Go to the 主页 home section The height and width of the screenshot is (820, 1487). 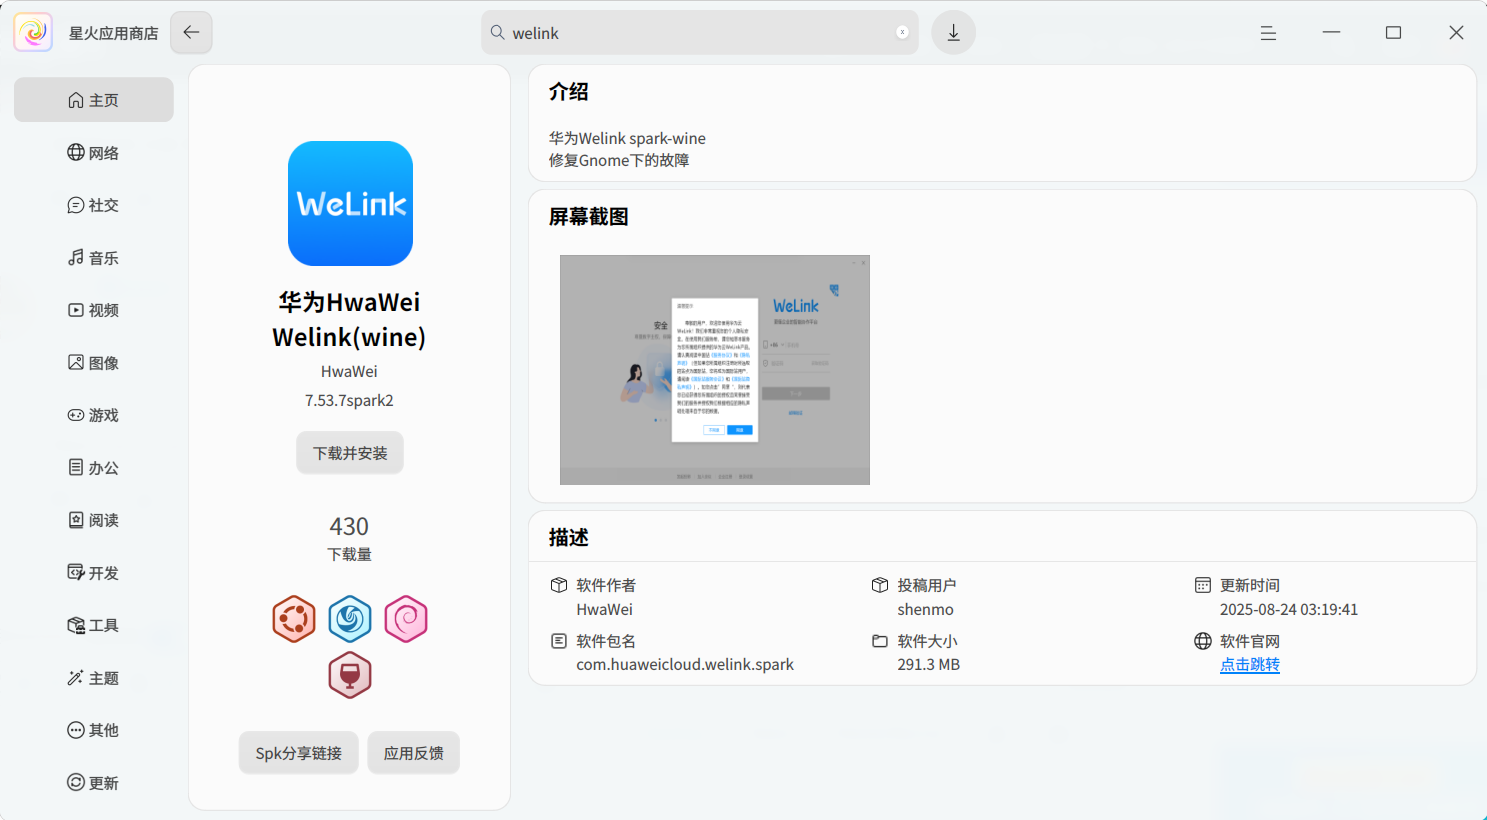coord(94,100)
